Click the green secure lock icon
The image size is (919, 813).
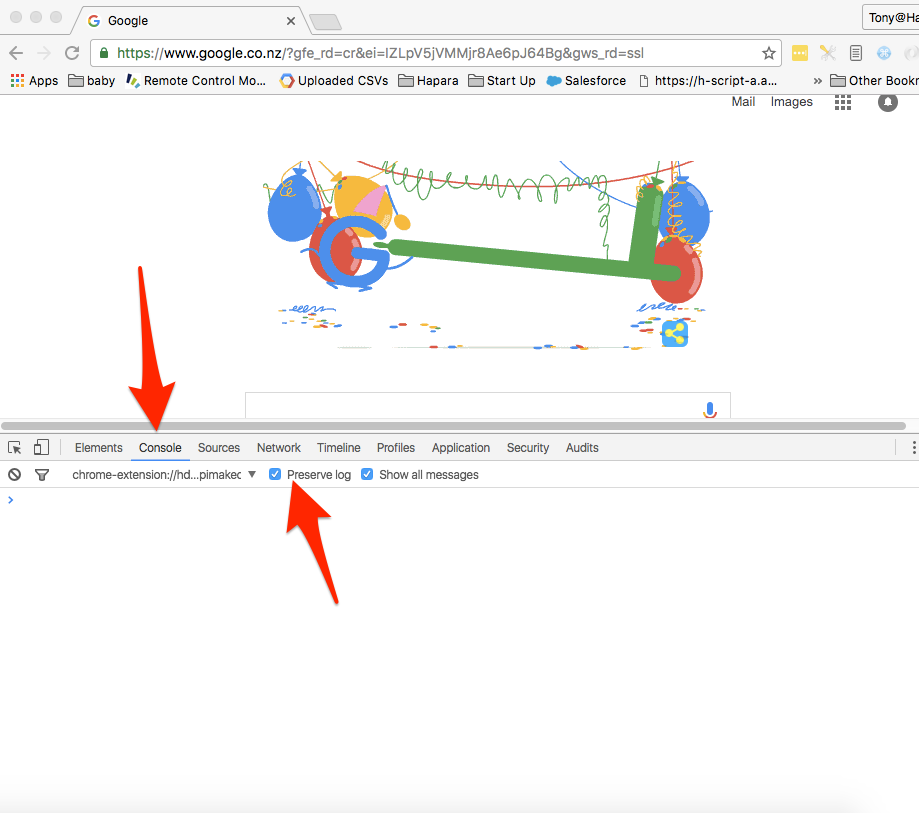[104, 53]
